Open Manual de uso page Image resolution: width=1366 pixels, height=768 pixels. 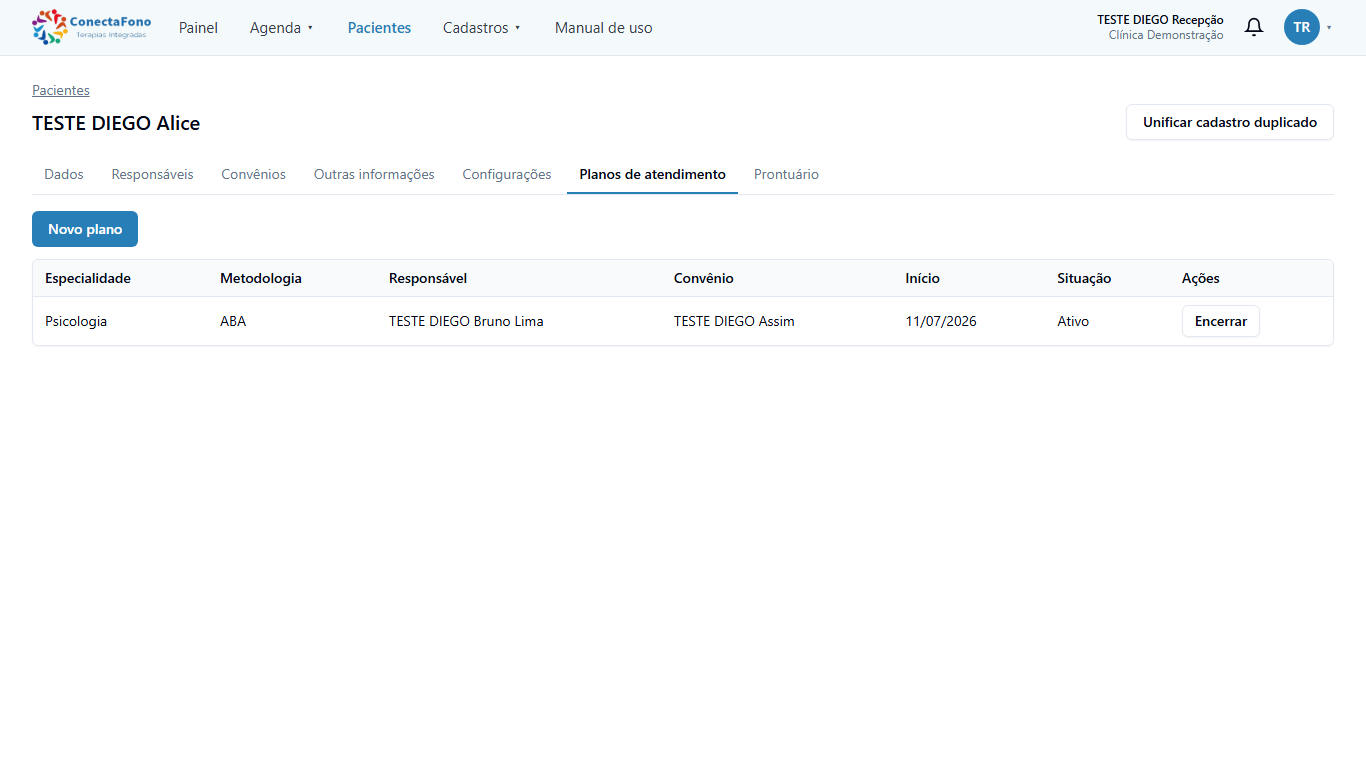coord(603,28)
